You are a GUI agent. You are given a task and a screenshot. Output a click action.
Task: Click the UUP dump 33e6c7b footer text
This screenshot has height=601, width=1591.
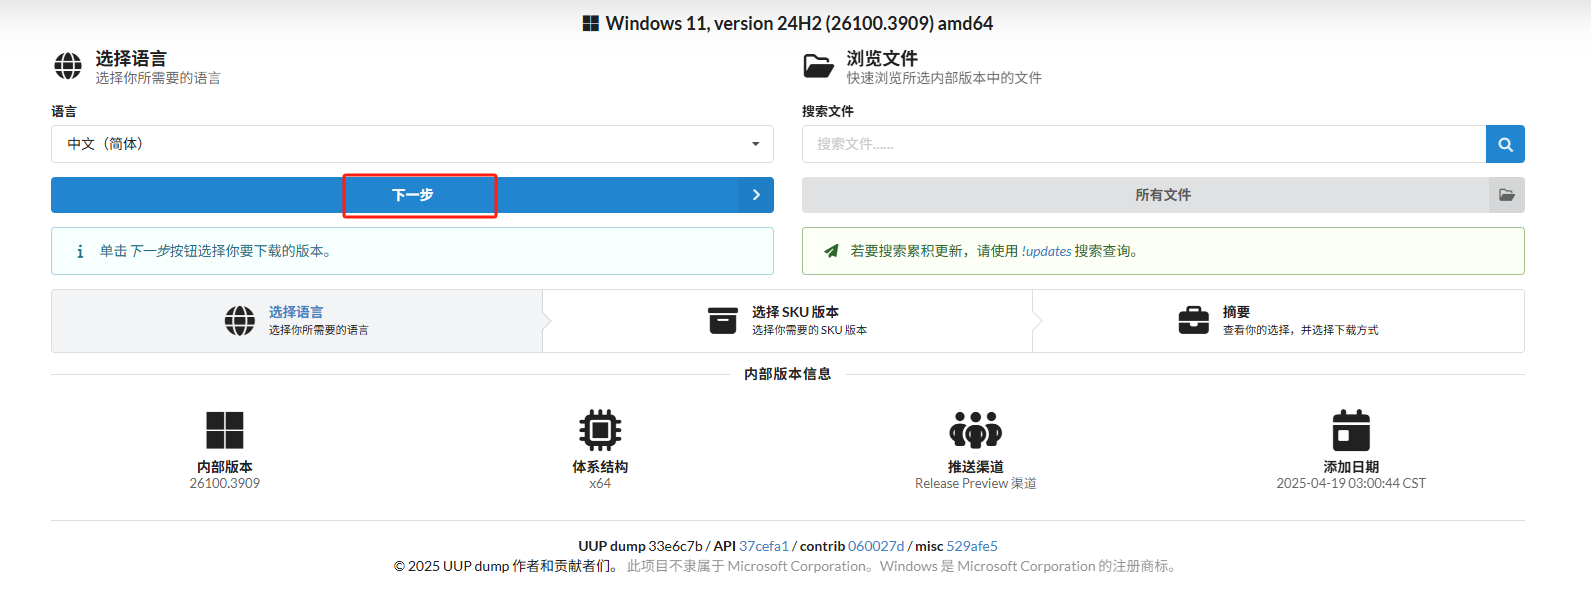[x=640, y=546]
